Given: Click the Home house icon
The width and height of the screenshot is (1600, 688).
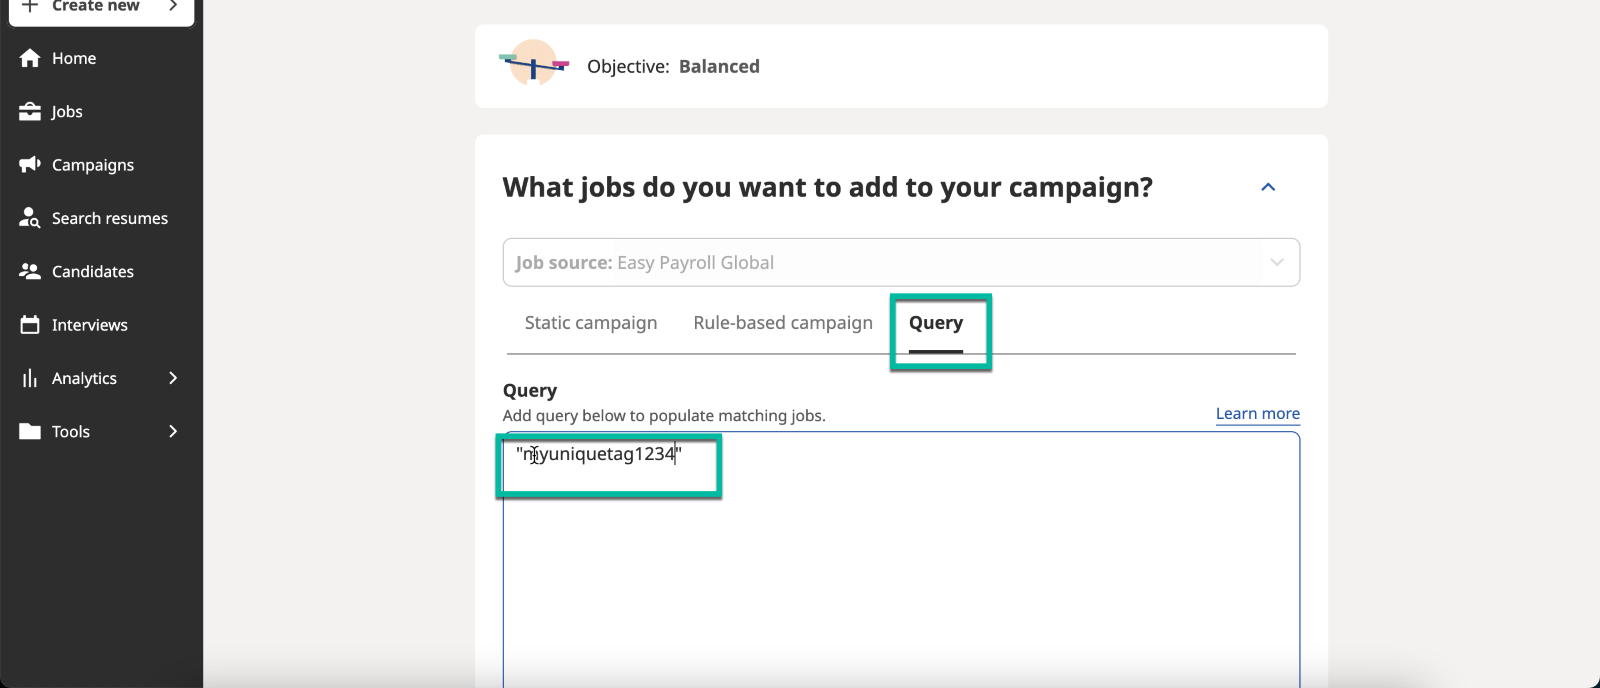Looking at the screenshot, I should [30, 58].
